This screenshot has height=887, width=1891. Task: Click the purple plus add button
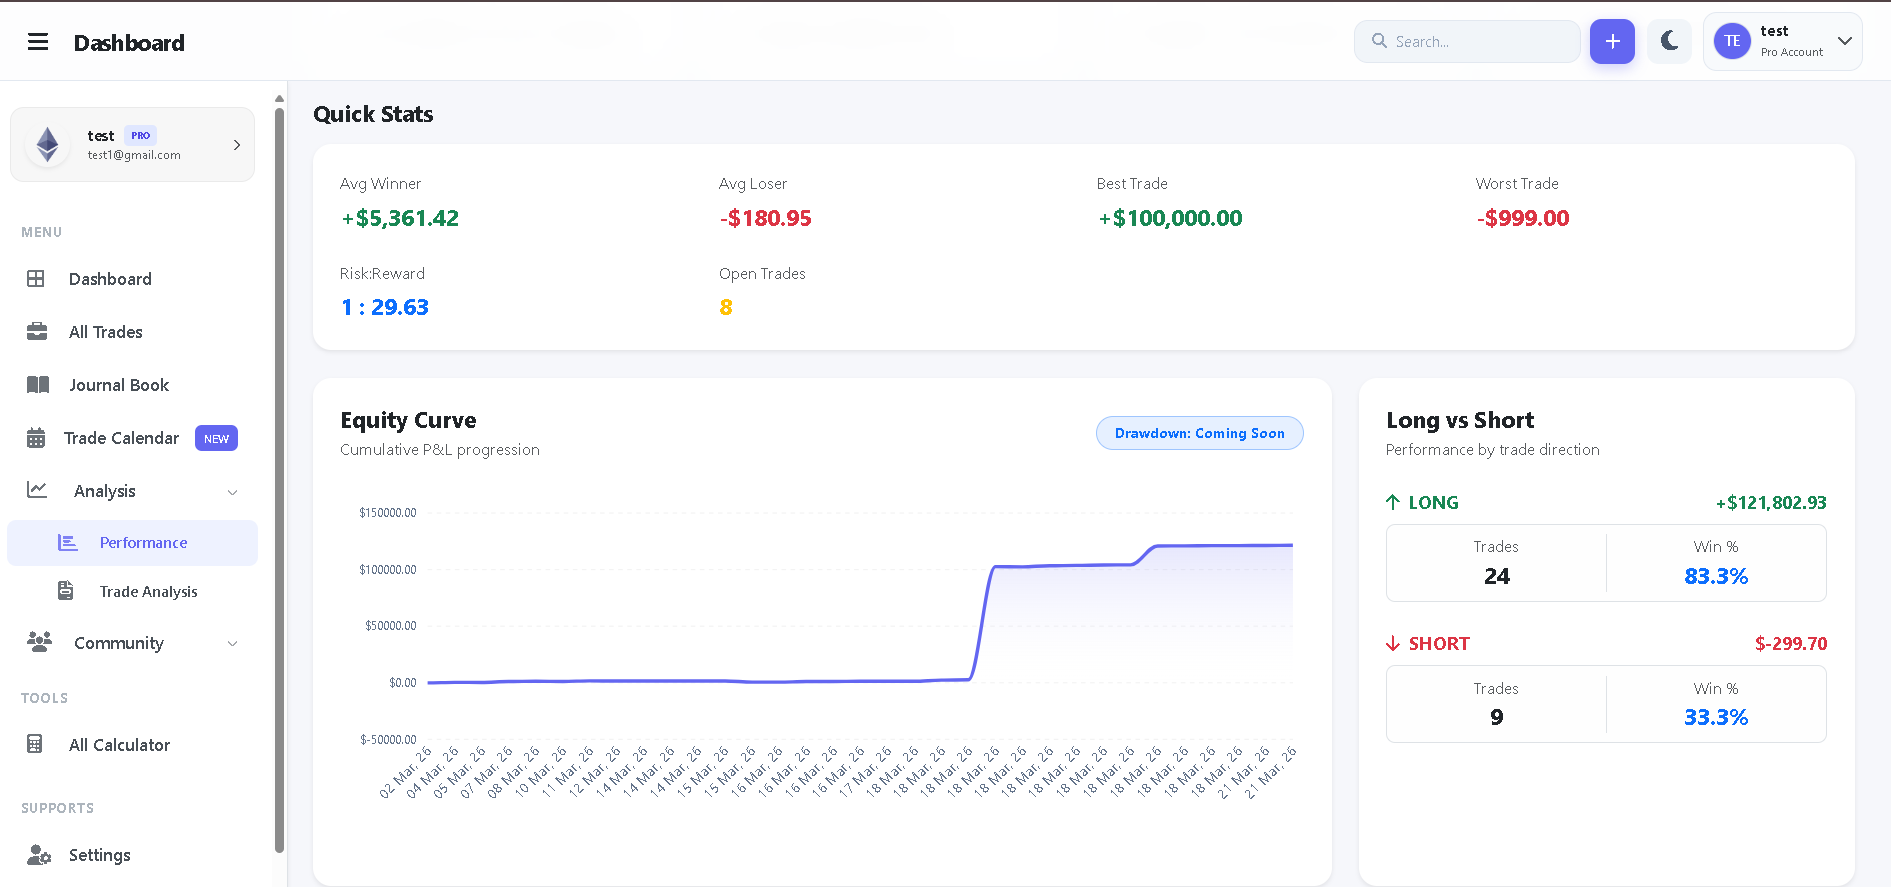tap(1612, 41)
